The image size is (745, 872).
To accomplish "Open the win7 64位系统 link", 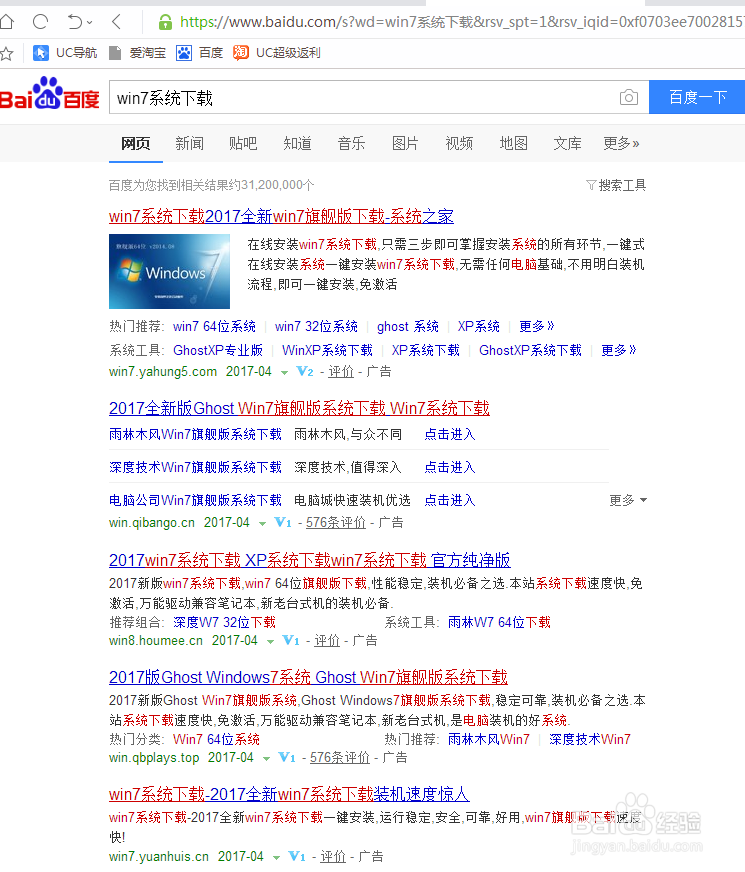I will point(215,326).
